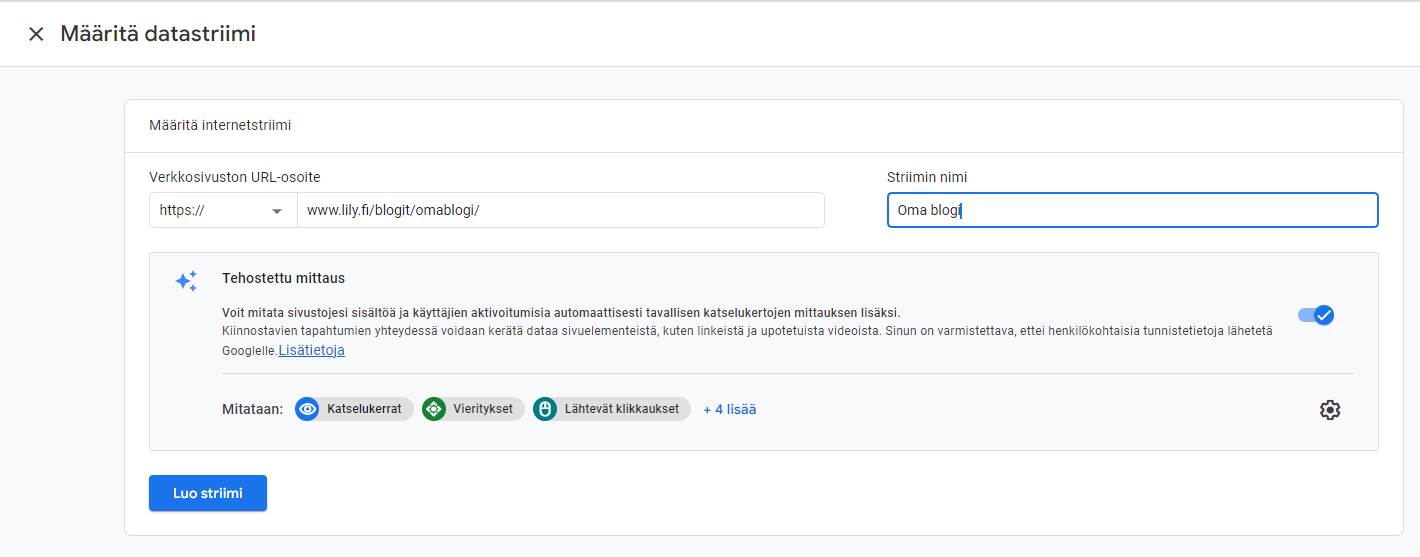Open enhanced measurement settings via gear icon

pyautogui.click(x=1330, y=410)
